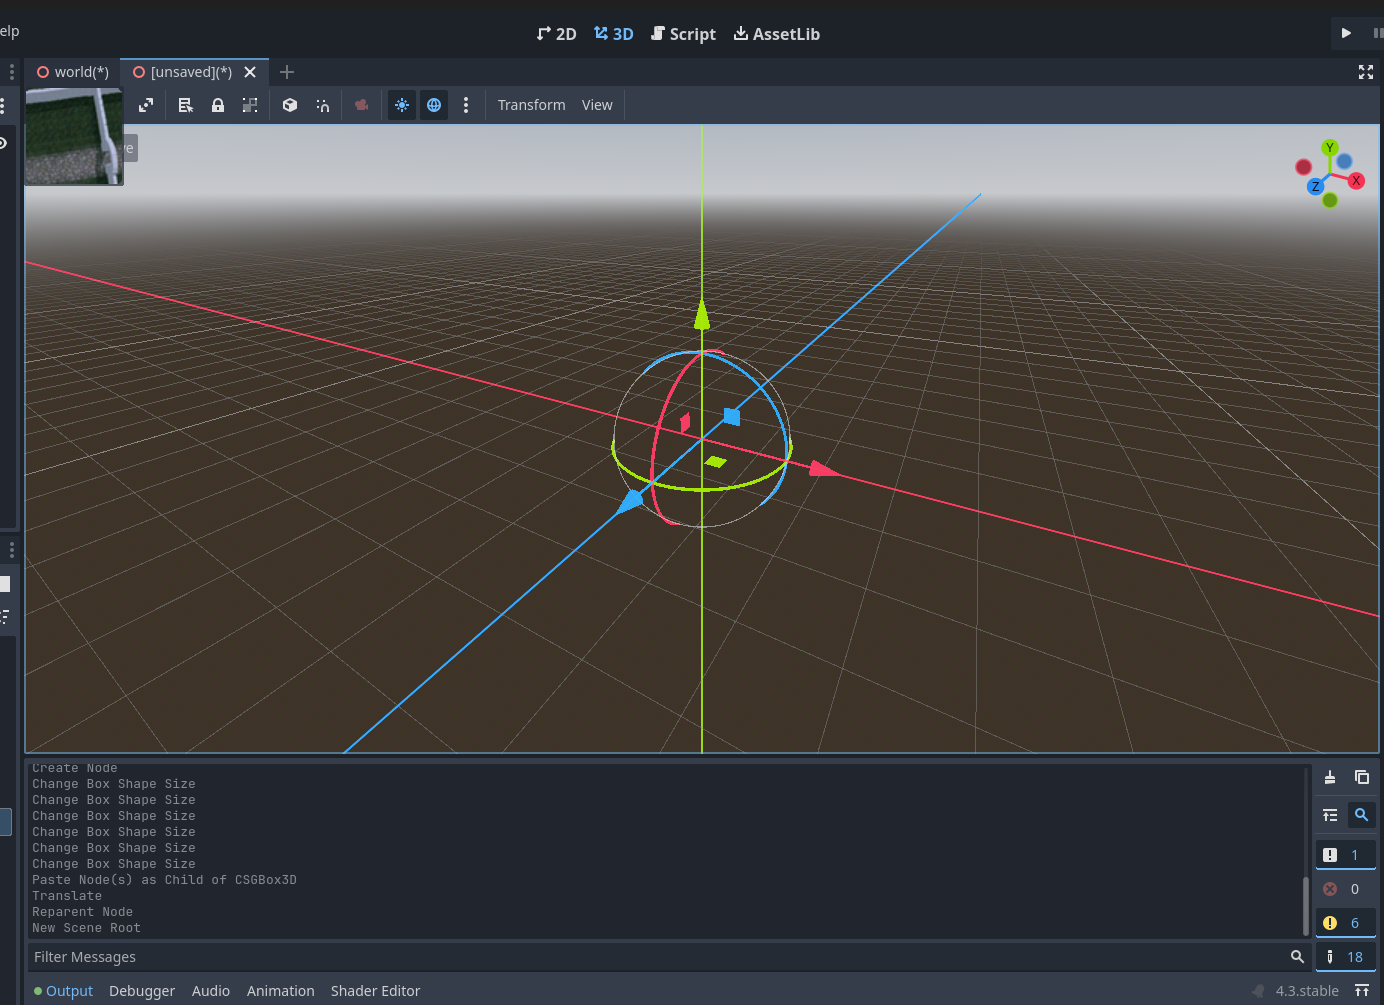1384x1005 pixels.
Task: Toggle preview environment globe icon
Action: [434, 105]
